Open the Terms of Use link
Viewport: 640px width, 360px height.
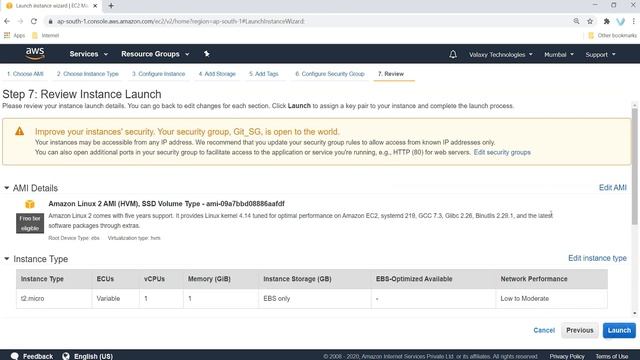(611, 356)
